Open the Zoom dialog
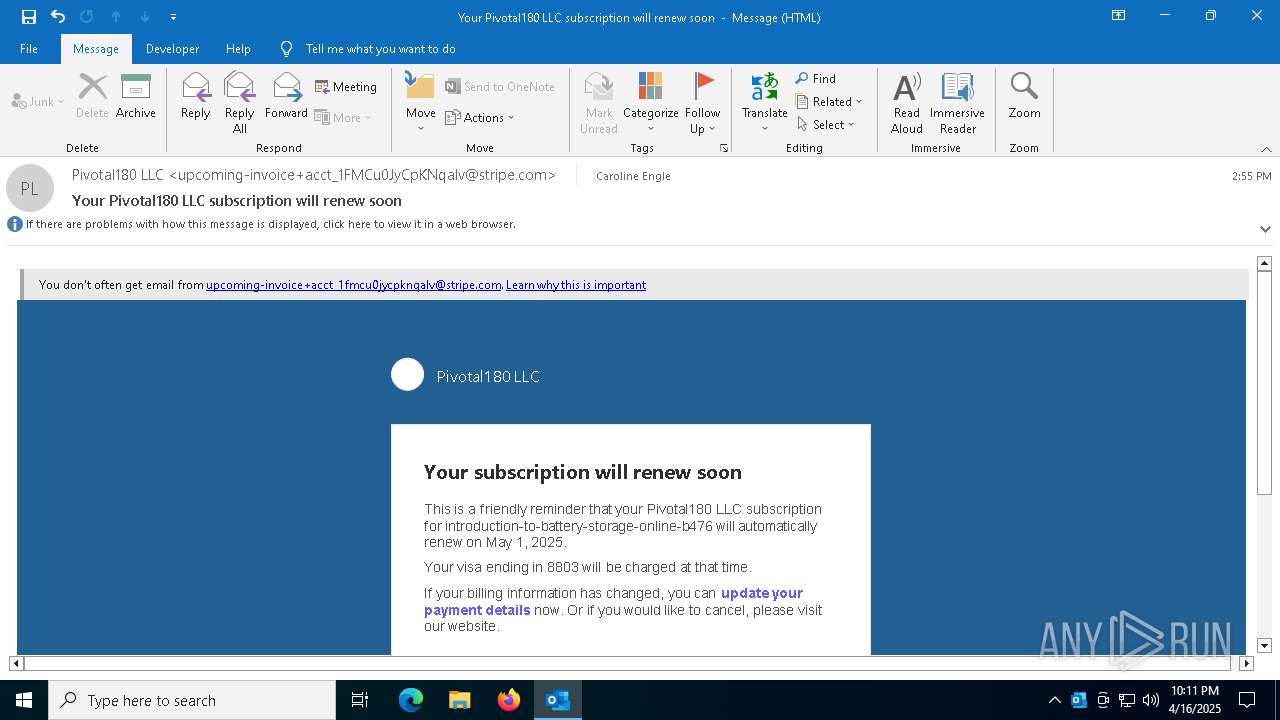The height and width of the screenshot is (720, 1280). 1024,96
